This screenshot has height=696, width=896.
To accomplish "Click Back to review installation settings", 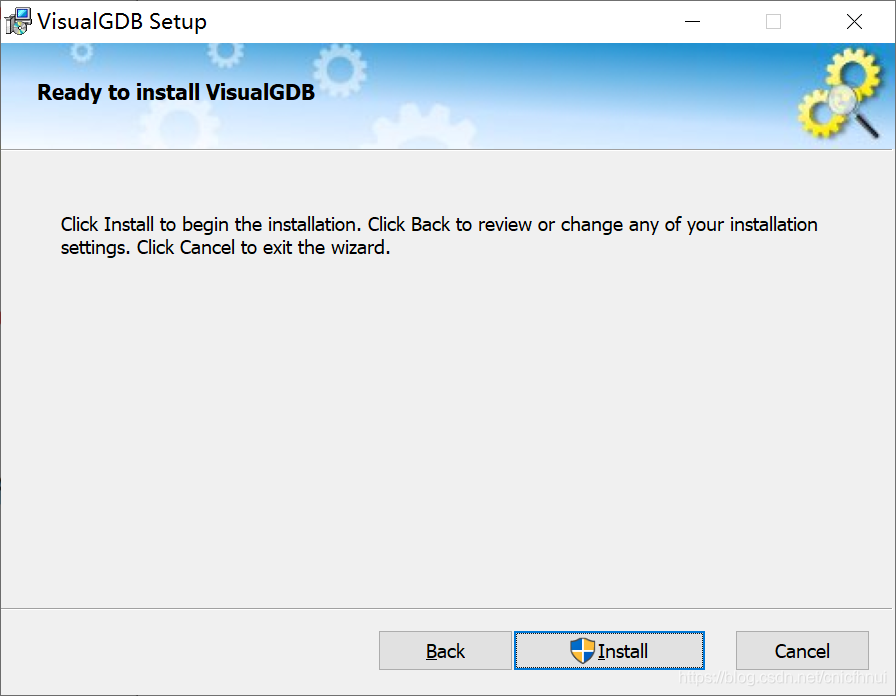I will [444, 650].
